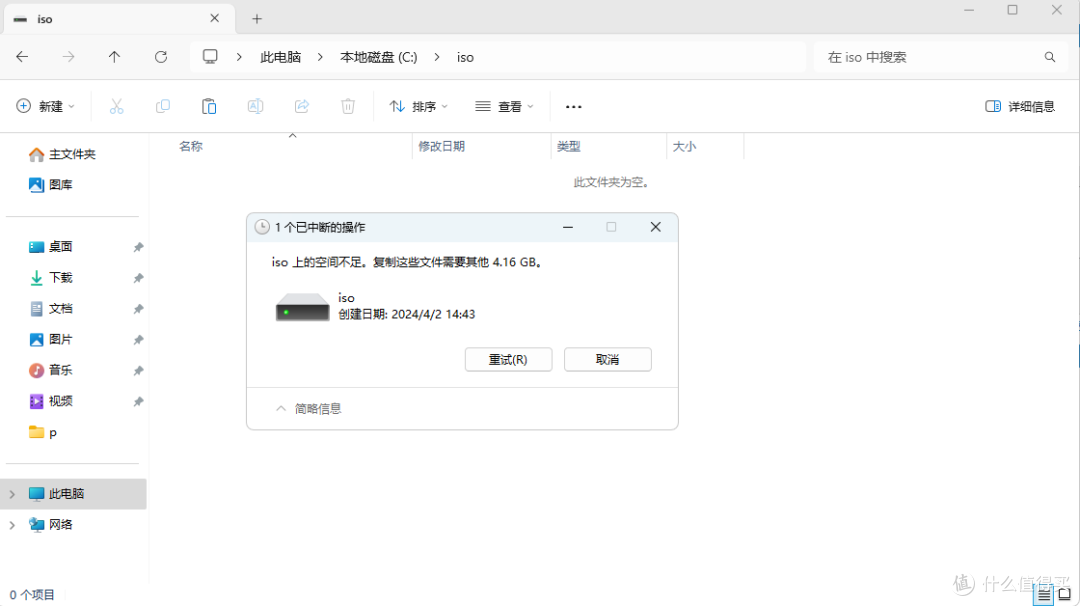Click the monitor icon in address bar

click(210, 56)
